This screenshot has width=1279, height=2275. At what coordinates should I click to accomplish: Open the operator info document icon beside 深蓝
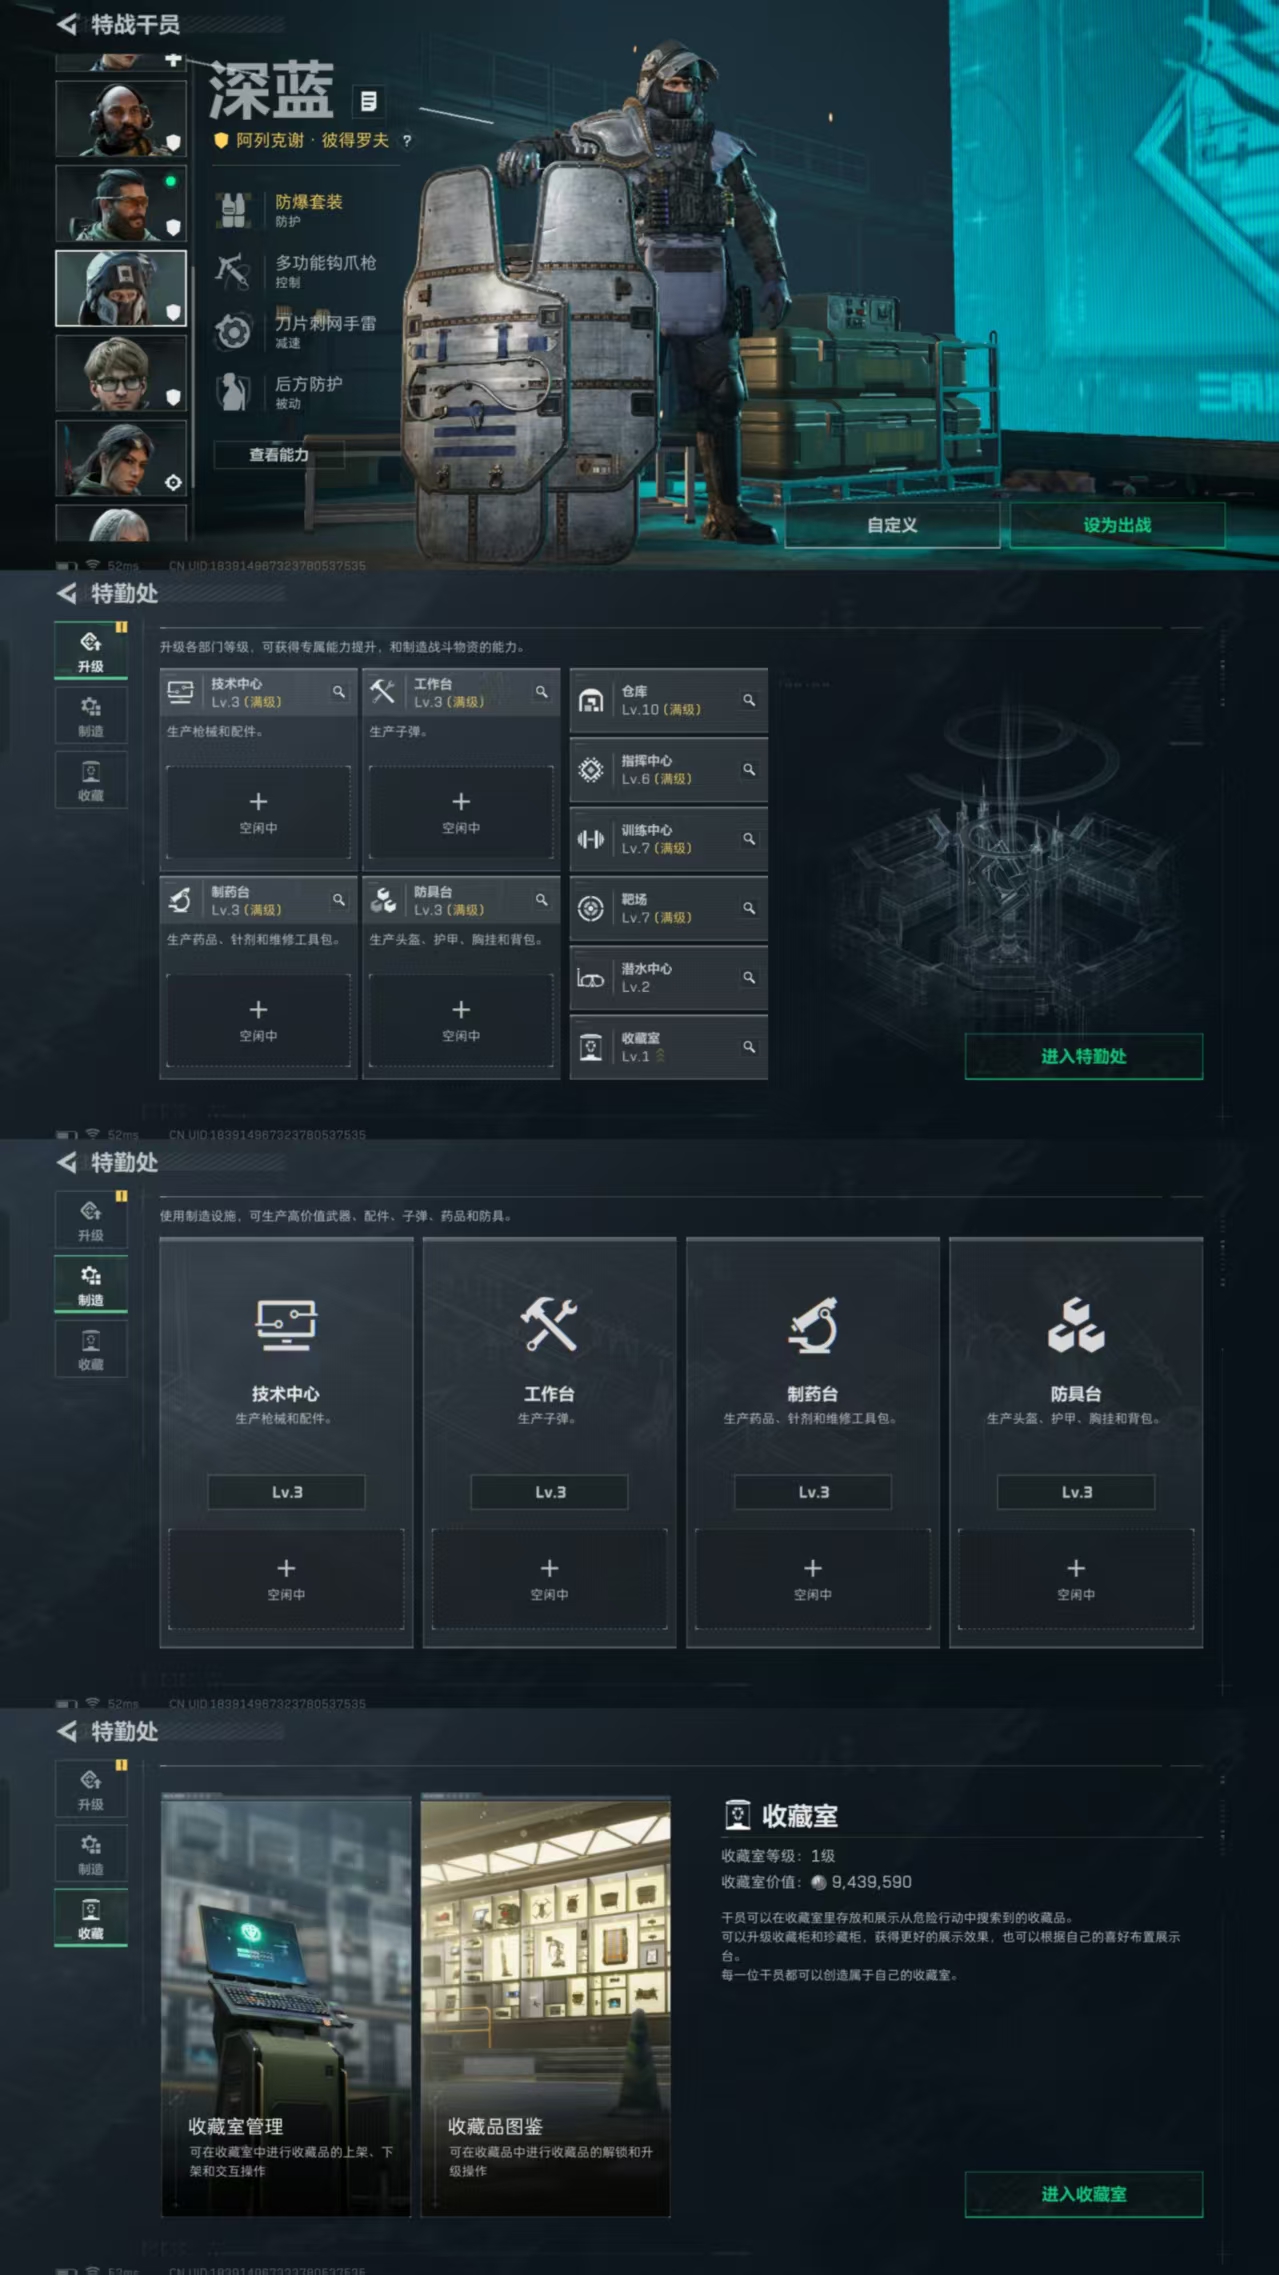coord(368,101)
